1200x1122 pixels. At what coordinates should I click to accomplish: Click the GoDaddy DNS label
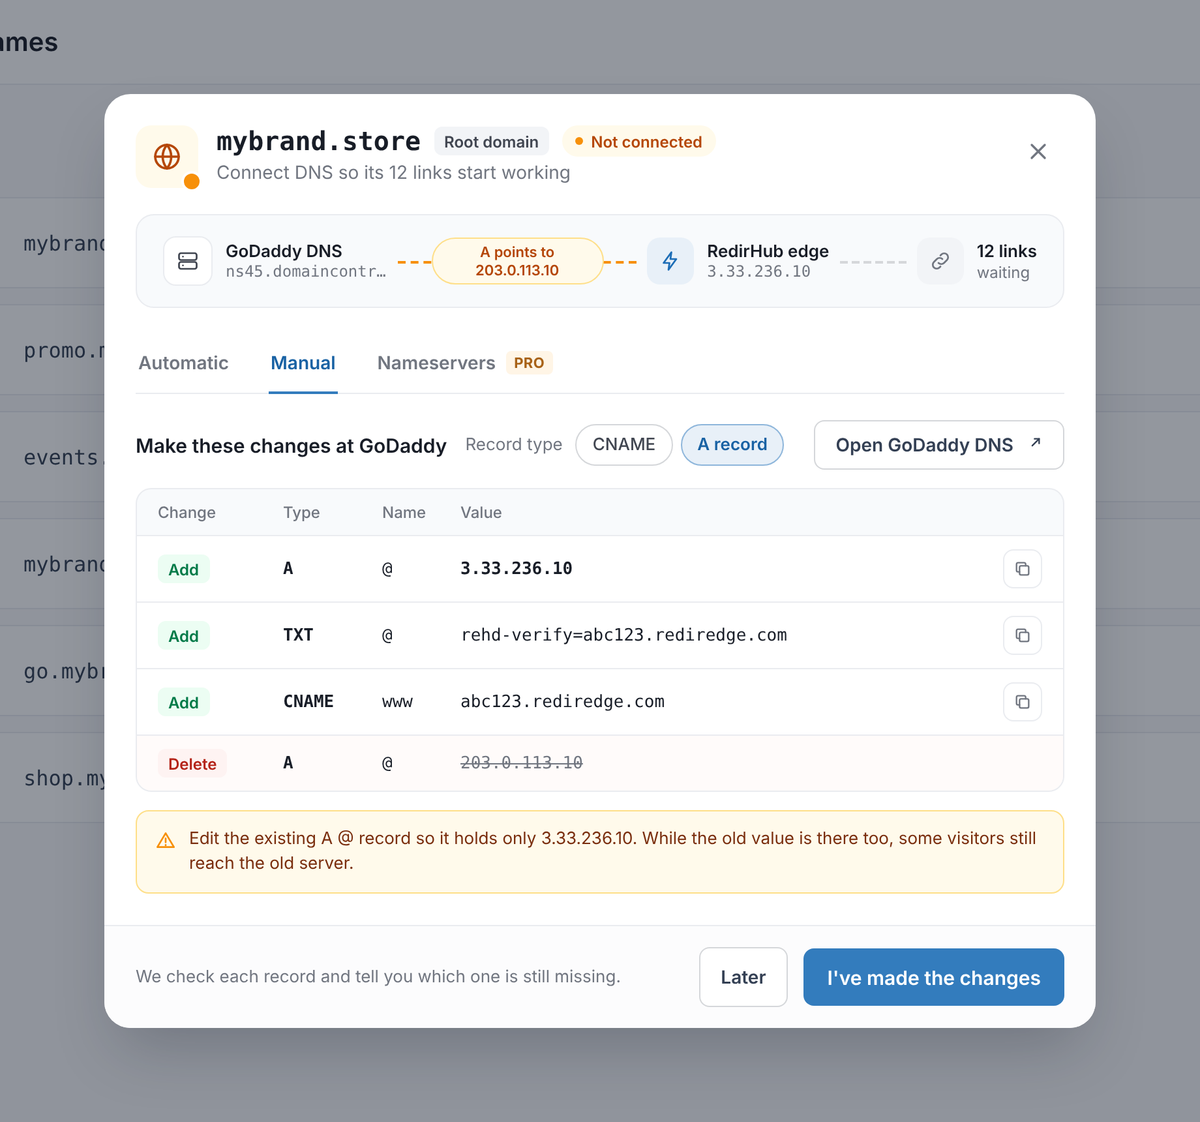tap(284, 251)
